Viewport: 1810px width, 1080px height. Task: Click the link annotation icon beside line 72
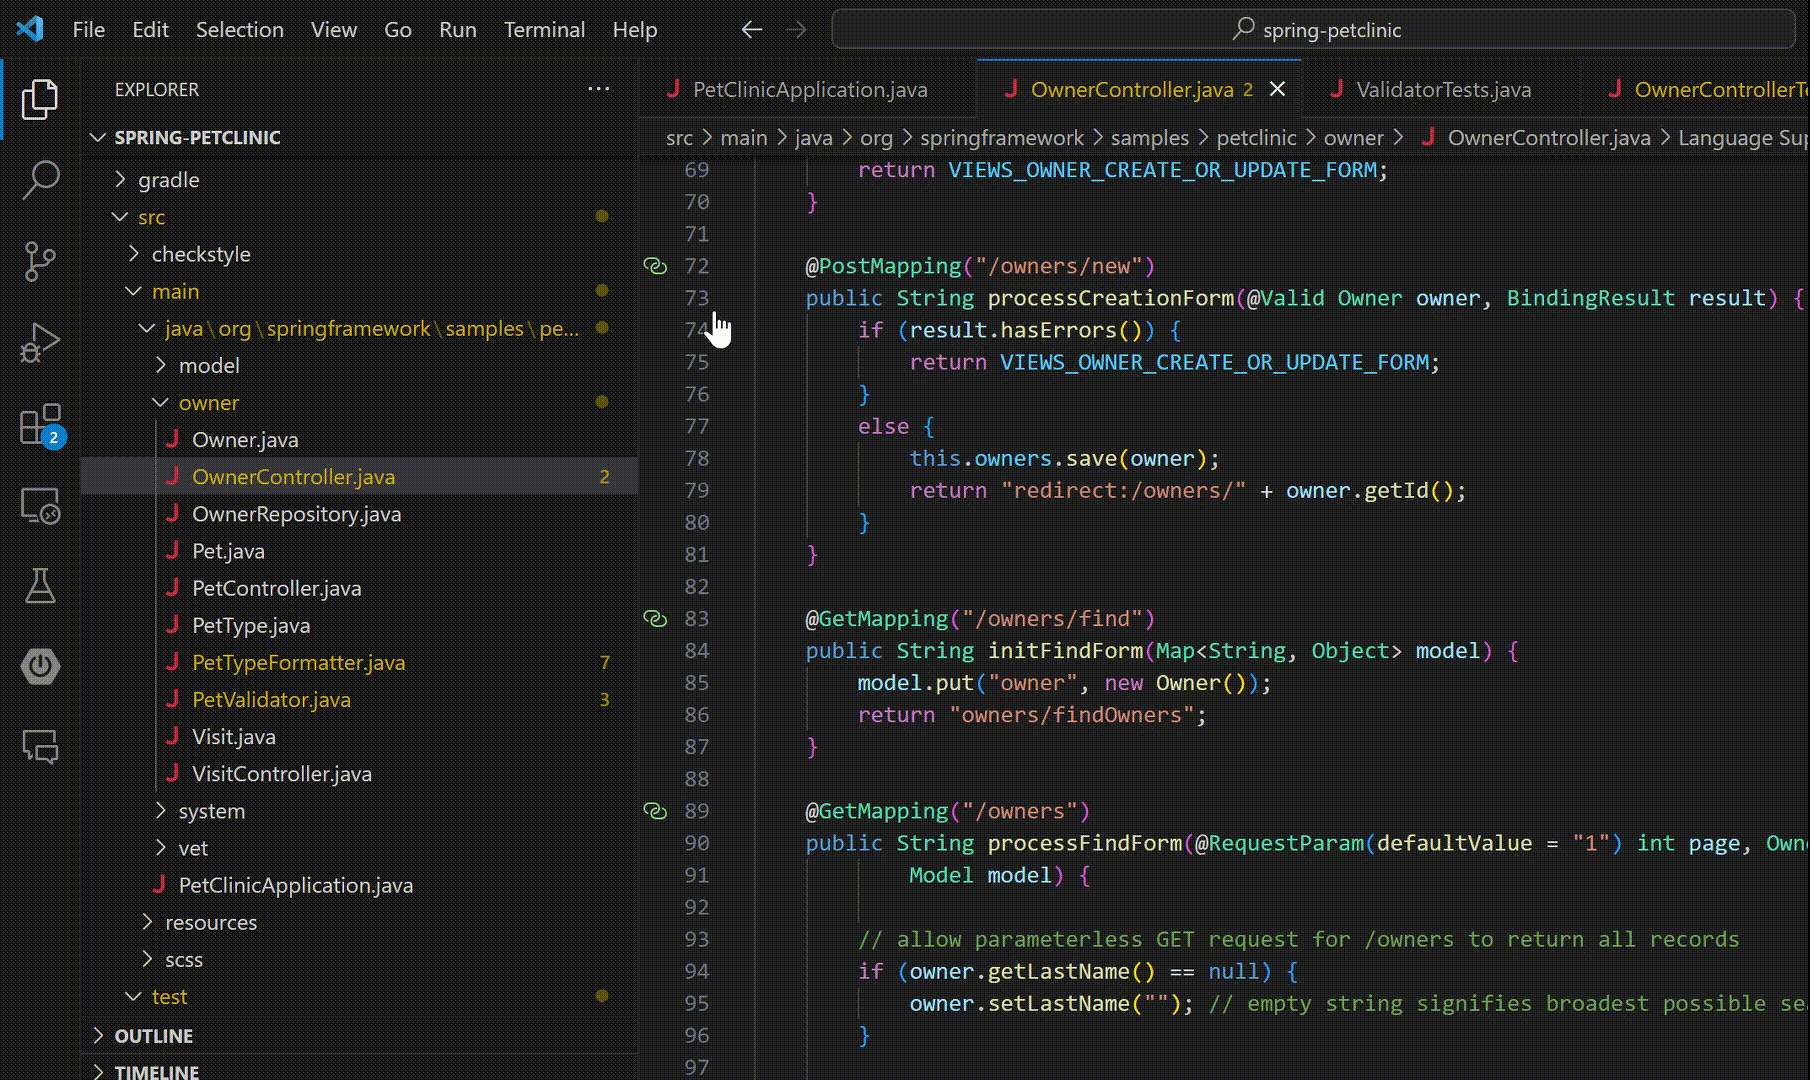(656, 265)
